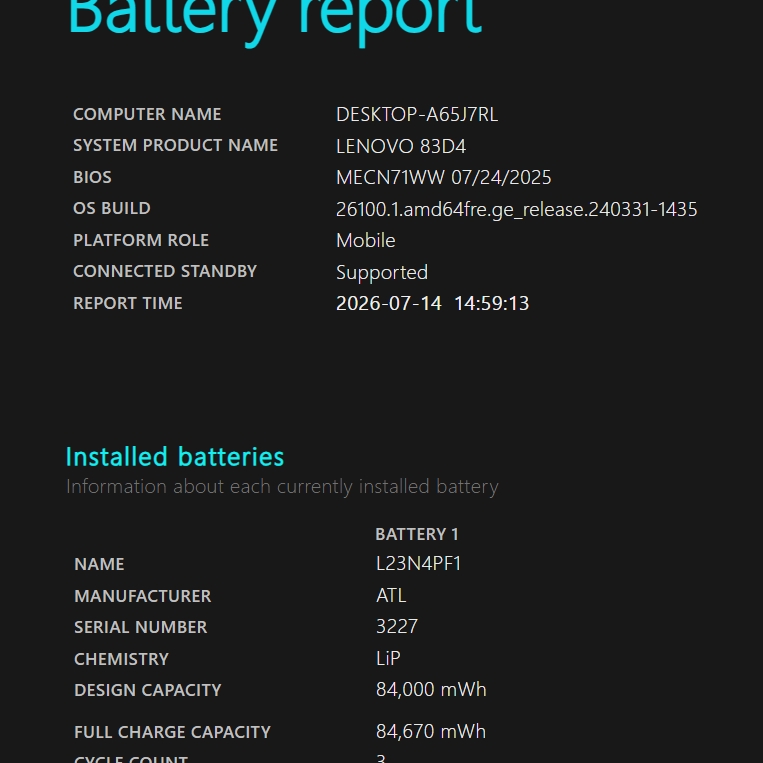Select the full charge capacity 84,670 mWh

tap(431, 732)
